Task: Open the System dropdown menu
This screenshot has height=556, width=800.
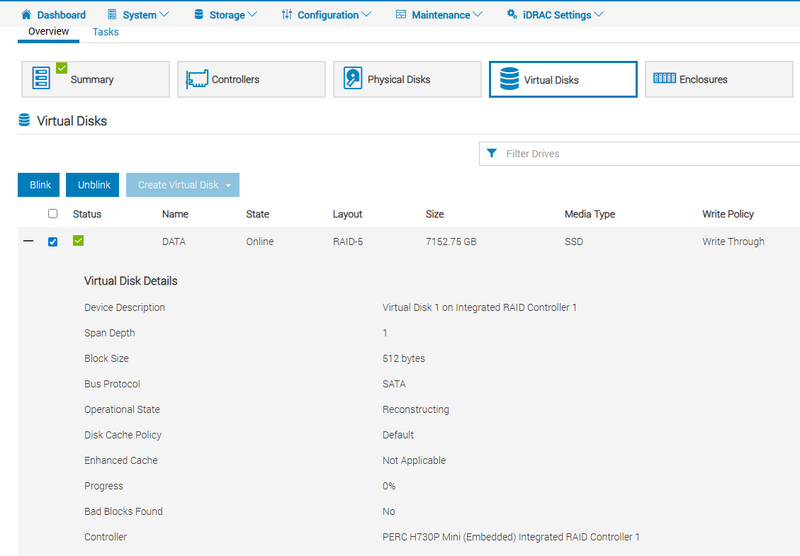Action: (146, 15)
